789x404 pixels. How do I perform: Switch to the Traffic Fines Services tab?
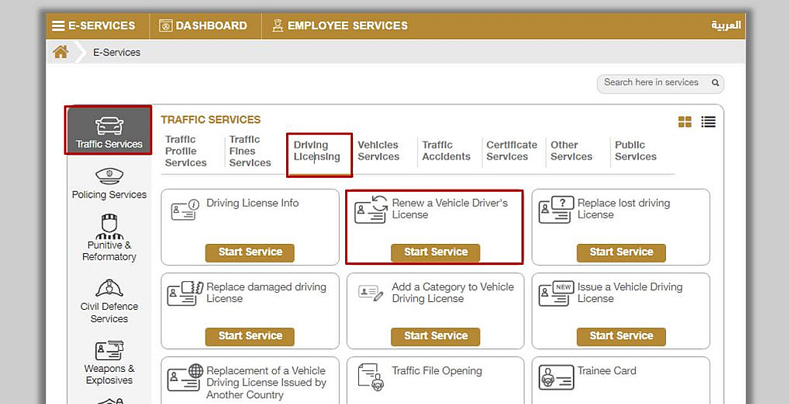point(250,151)
